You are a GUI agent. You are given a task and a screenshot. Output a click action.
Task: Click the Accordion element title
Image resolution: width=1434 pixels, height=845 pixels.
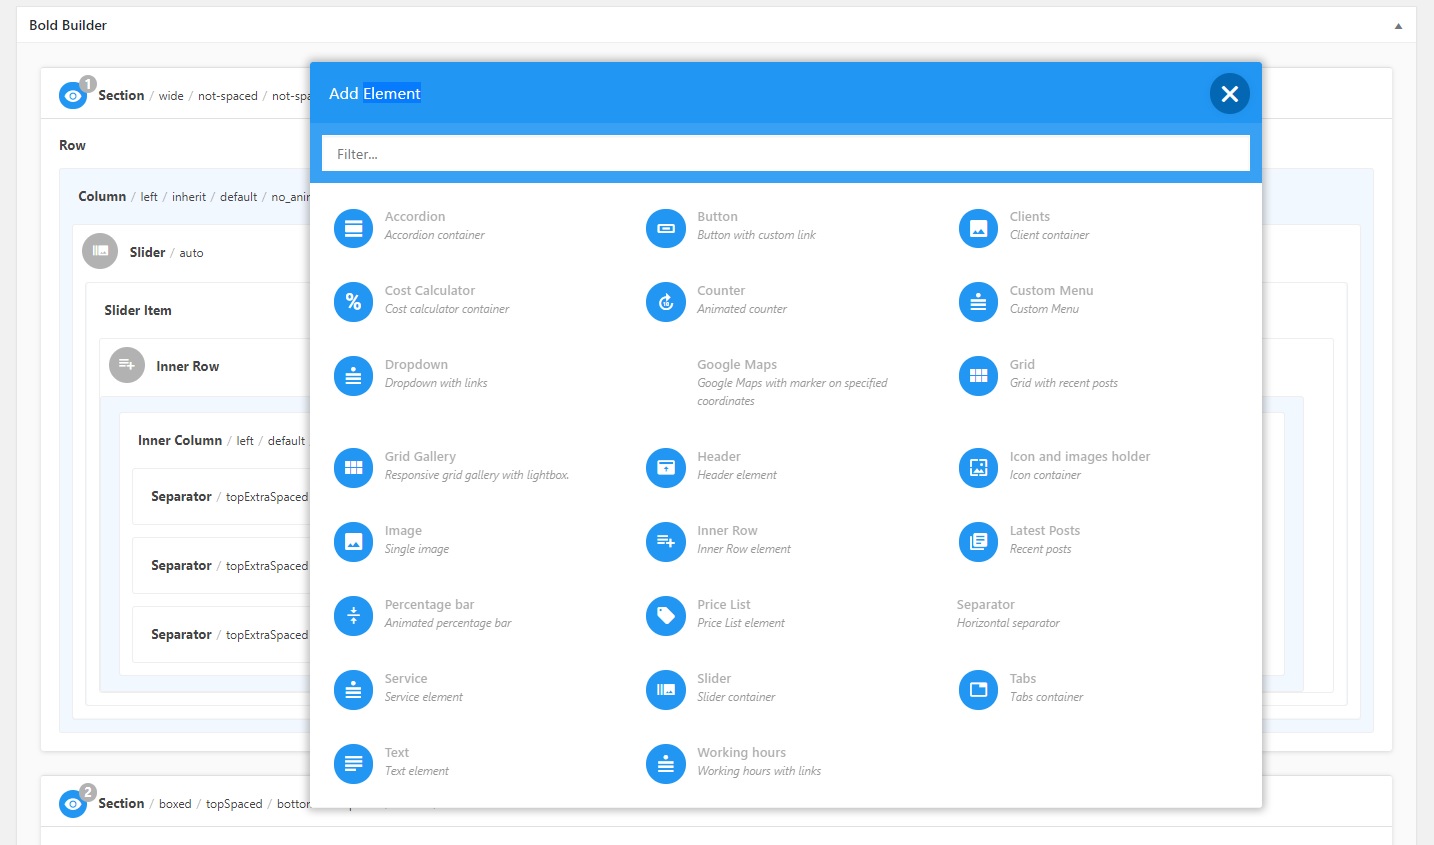click(415, 217)
